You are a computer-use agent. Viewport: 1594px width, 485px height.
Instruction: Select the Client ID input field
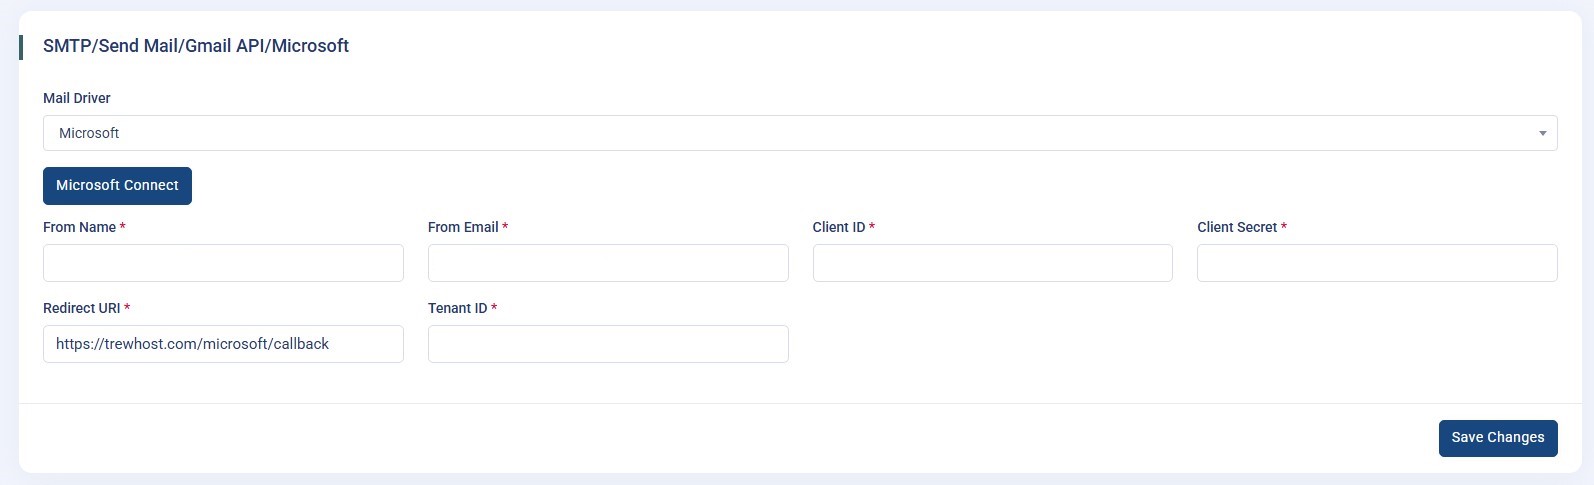point(992,263)
